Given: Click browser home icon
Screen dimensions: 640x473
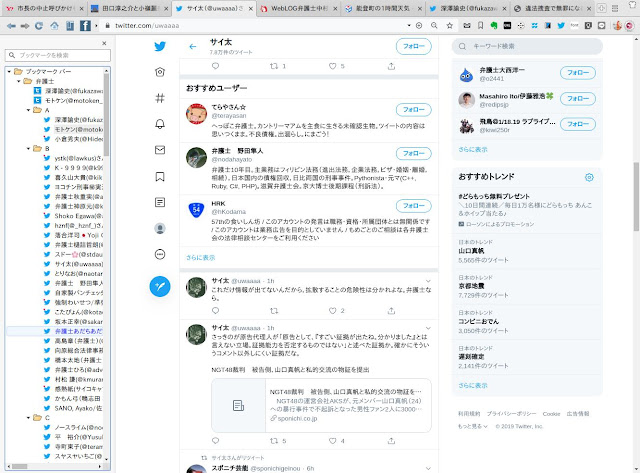Looking at the screenshot, I should [x=54, y=26].
